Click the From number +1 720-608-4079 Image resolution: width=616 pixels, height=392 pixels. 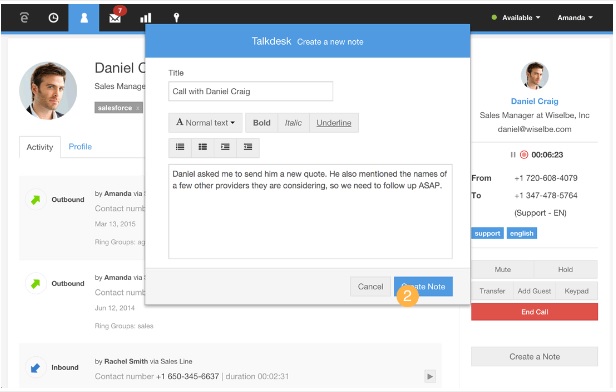click(546, 178)
